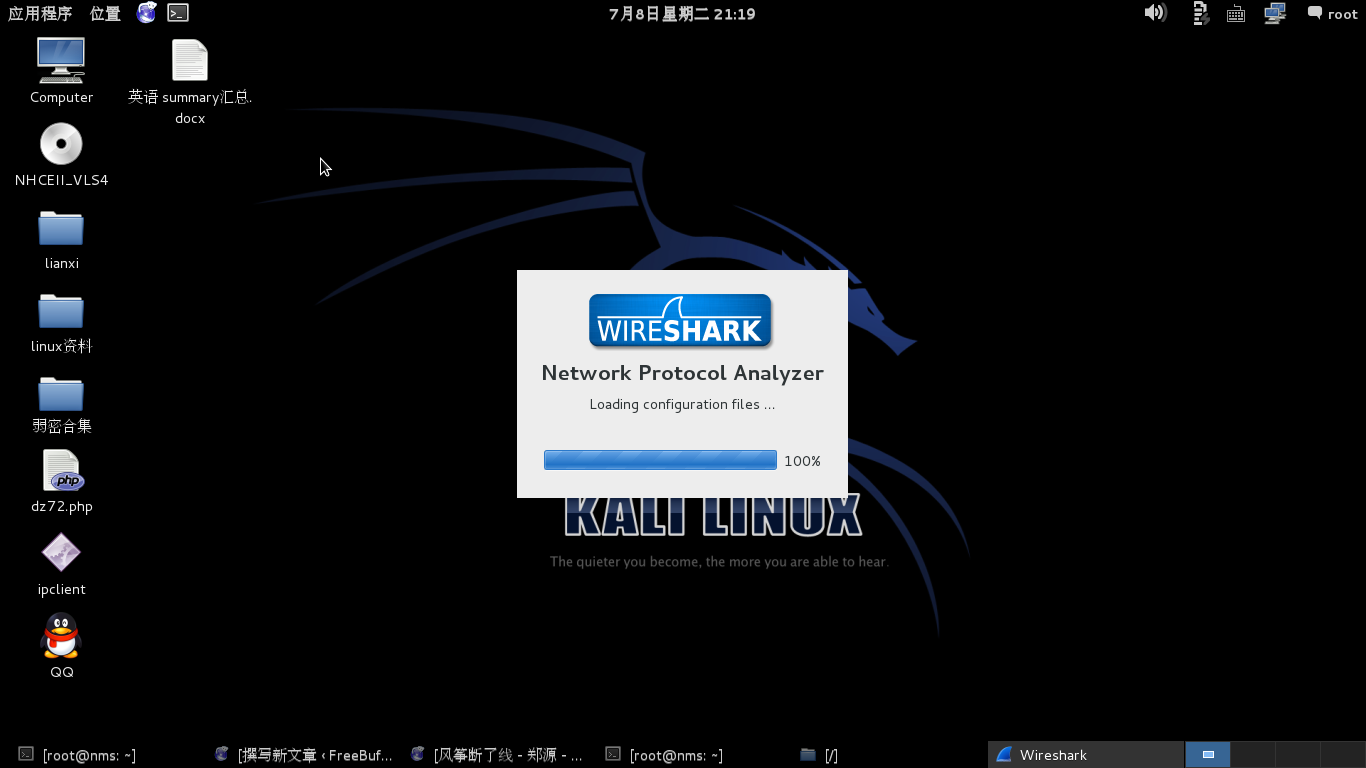Open the date and time calendar
Image resolution: width=1366 pixels, height=768 pixels.
[682, 13]
